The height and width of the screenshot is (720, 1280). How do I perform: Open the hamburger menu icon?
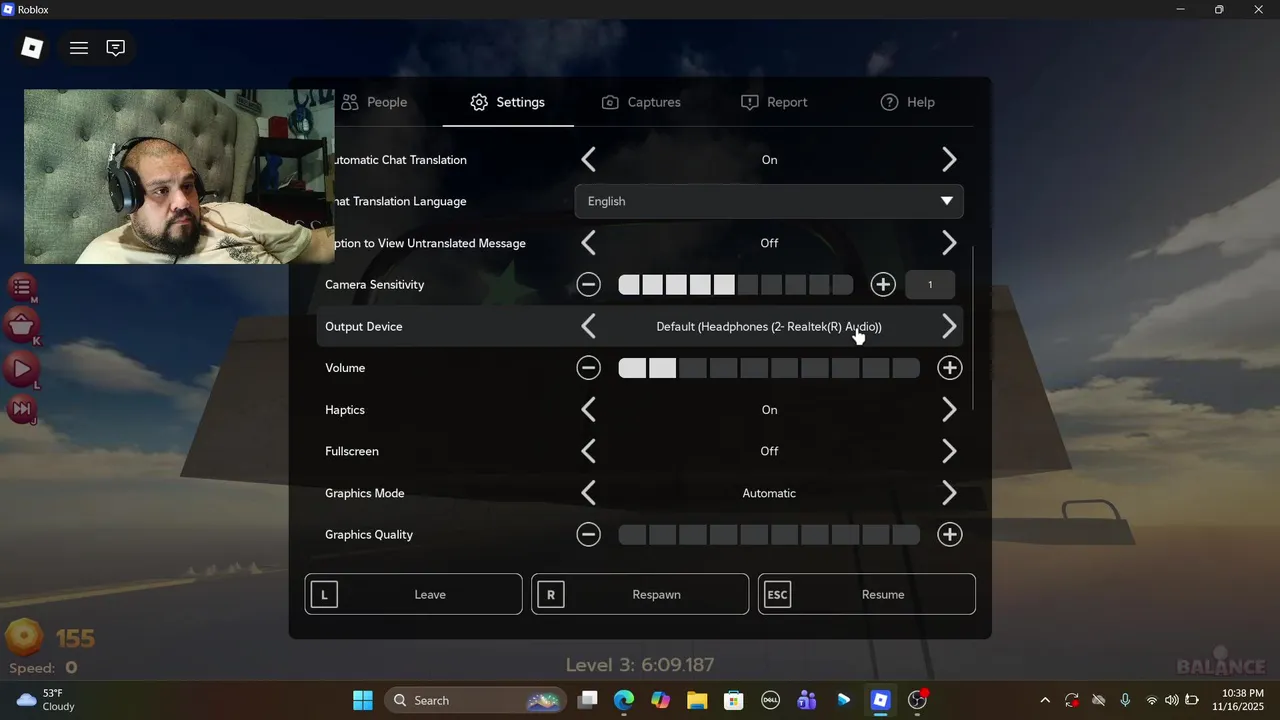tap(79, 48)
